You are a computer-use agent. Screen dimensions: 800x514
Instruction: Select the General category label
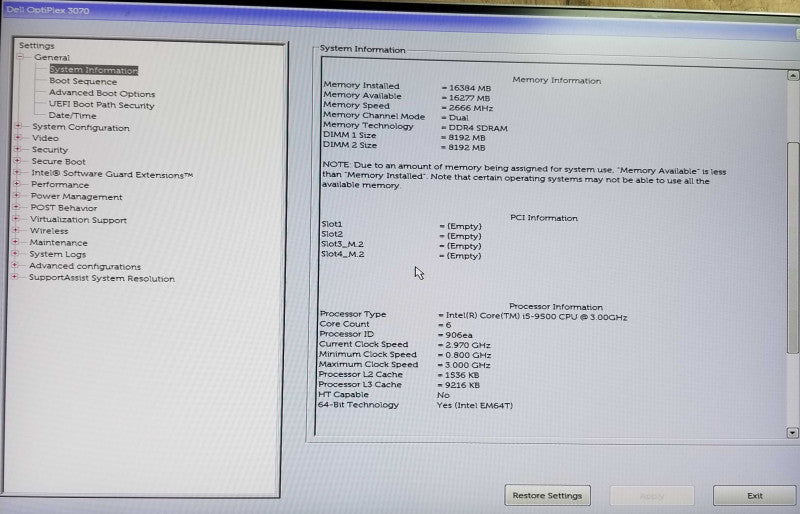click(x=52, y=58)
